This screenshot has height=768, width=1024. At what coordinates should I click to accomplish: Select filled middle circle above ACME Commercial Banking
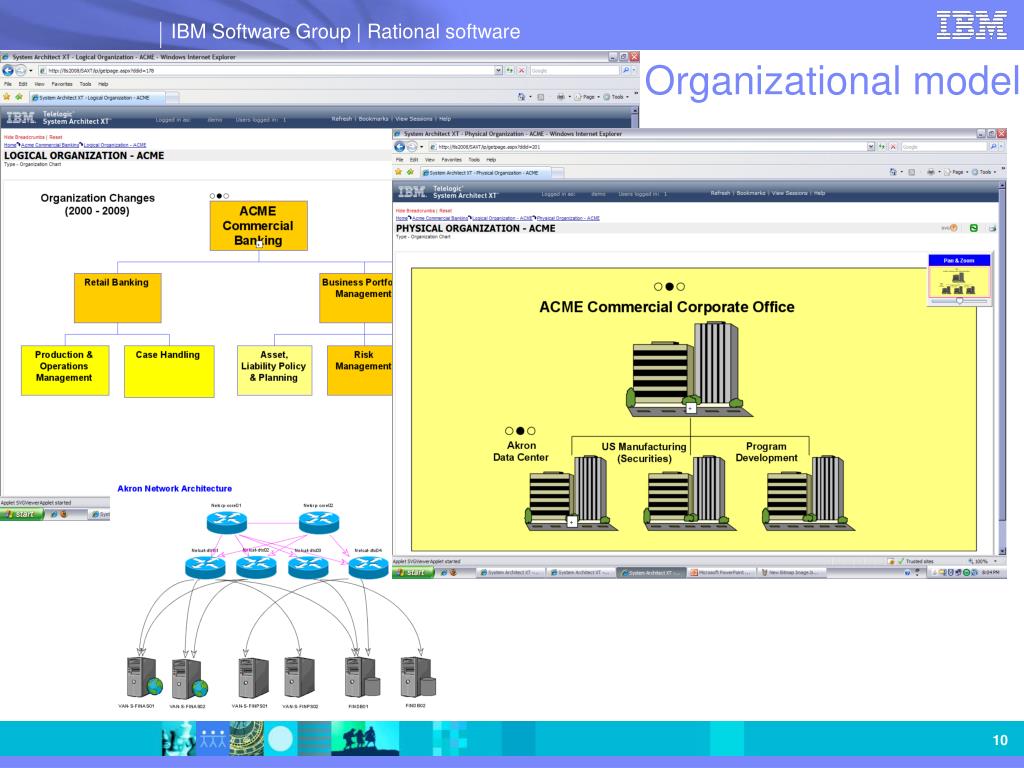pyautogui.click(x=219, y=196)
